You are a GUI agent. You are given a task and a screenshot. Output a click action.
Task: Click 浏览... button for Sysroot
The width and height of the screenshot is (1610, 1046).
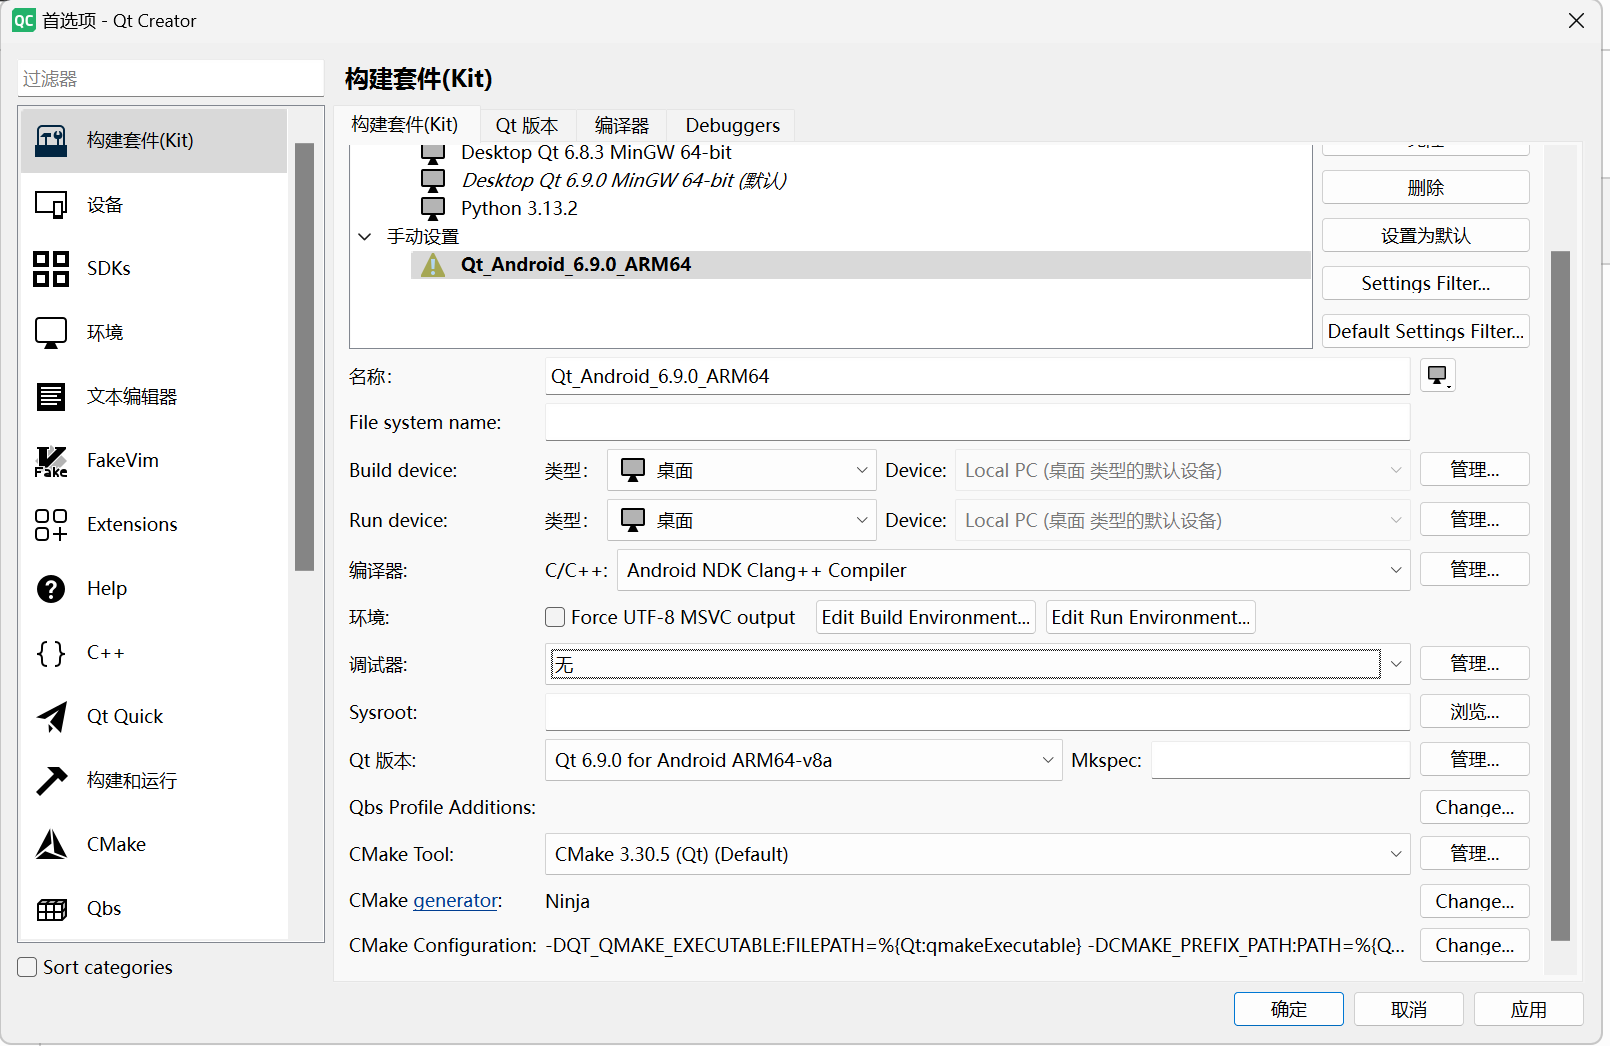tap(1475, 712)
